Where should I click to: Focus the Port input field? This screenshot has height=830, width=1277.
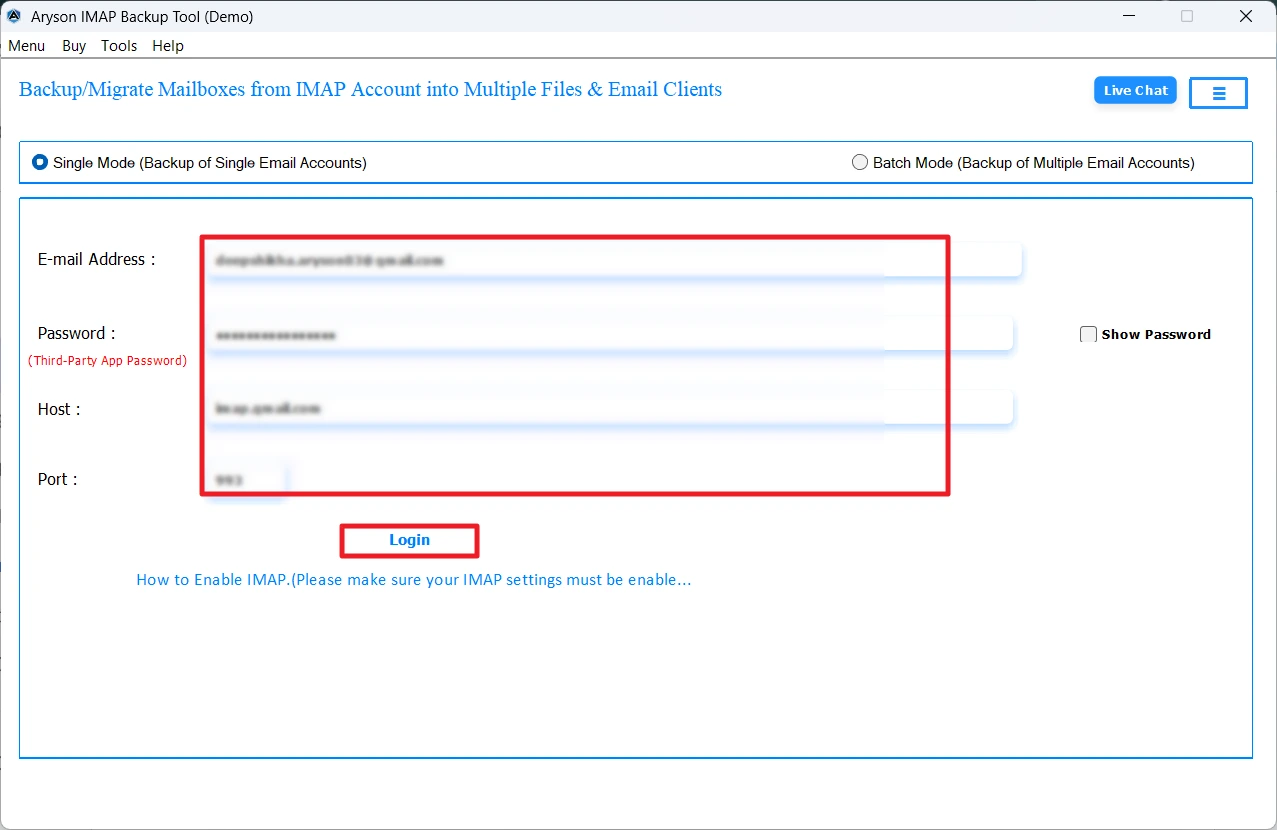pos(246,480)
